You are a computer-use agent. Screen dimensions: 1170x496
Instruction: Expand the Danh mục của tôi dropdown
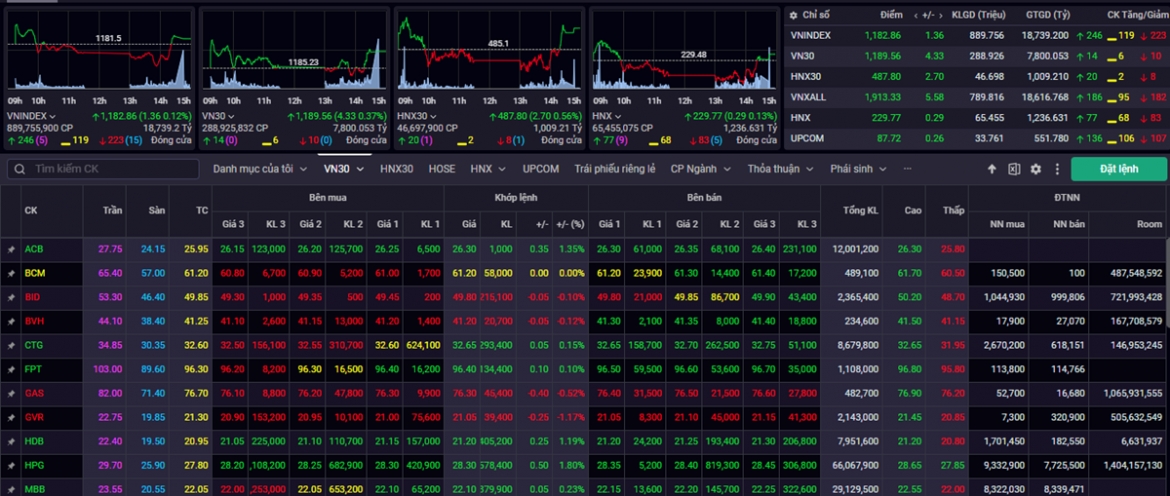click(260, 169)
